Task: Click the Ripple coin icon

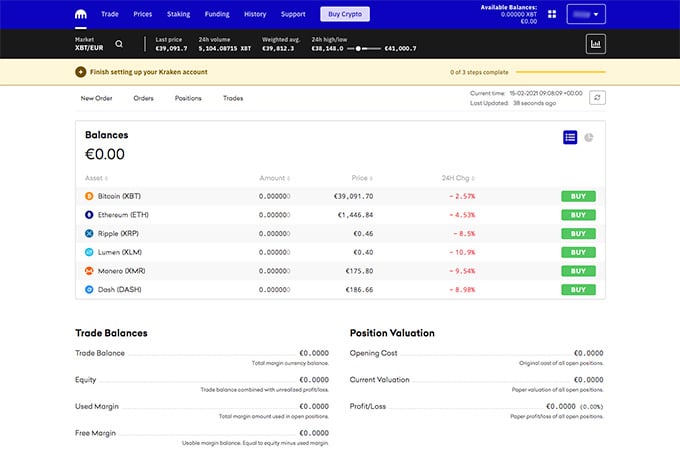Action: [89, 234]
